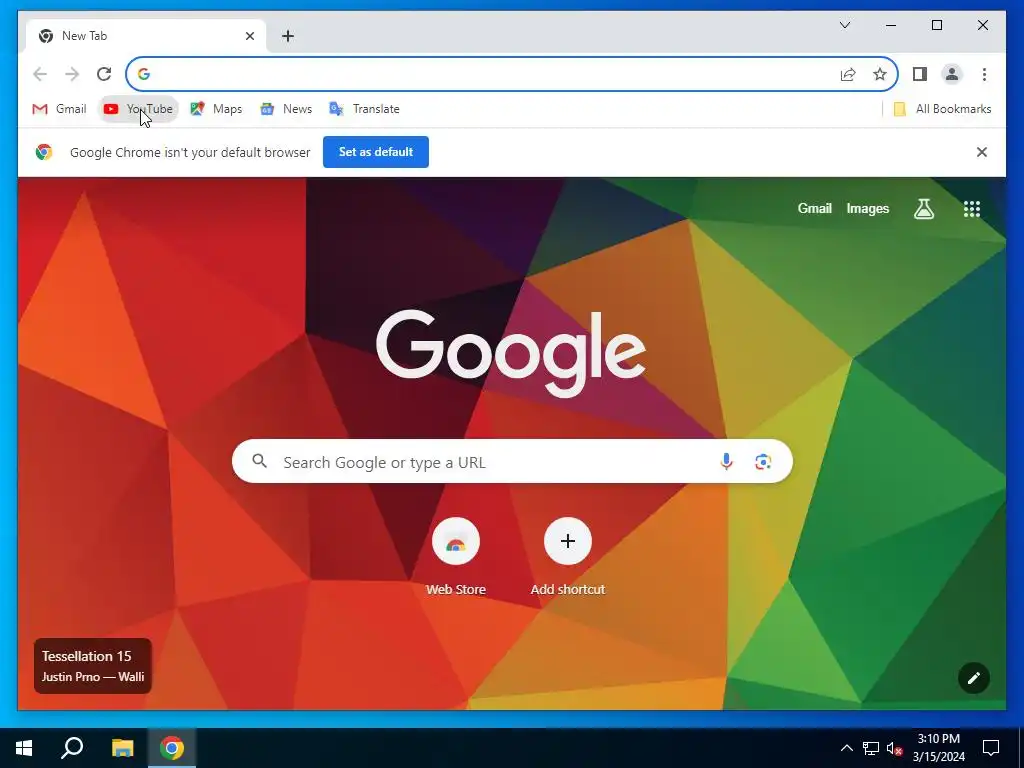Open the profile avatar icon
Screen dimensions: 1024x768
tap(952, 74)
